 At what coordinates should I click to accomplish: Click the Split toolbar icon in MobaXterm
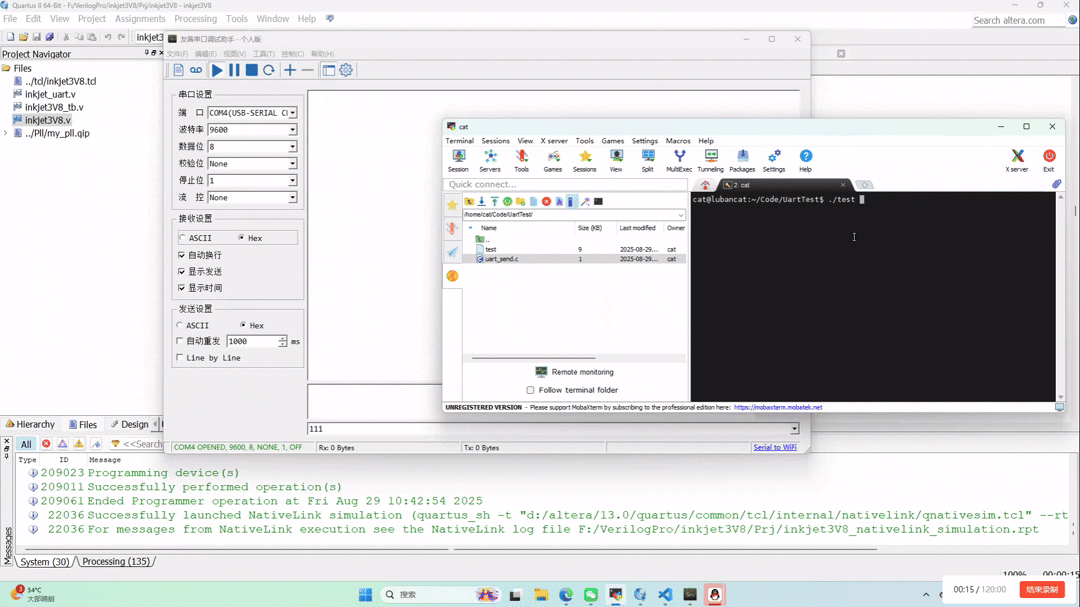click(647, 161)
